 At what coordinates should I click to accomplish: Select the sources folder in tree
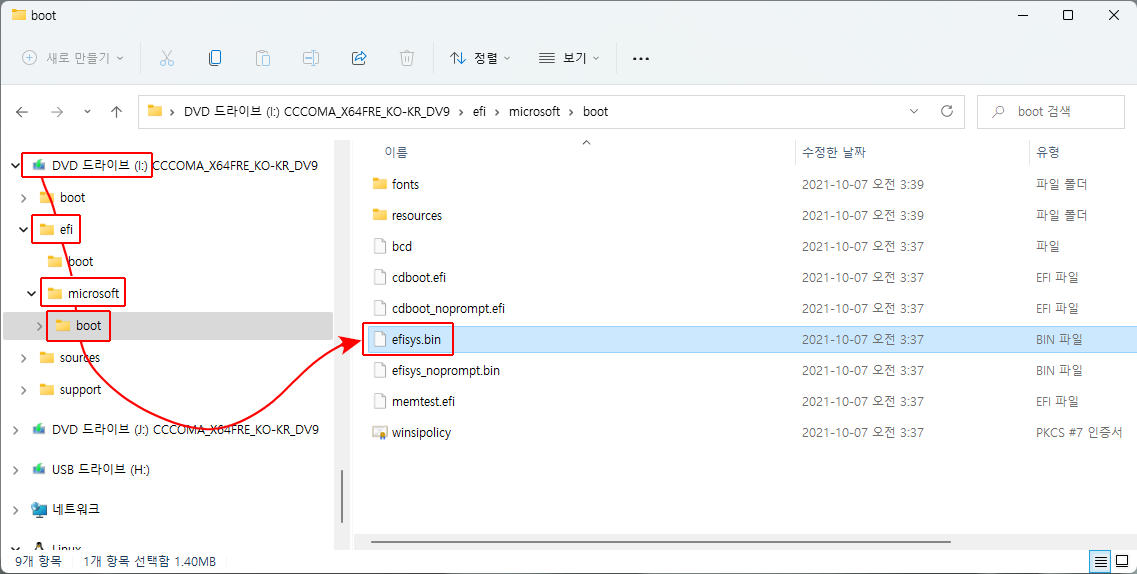(80, 358)
